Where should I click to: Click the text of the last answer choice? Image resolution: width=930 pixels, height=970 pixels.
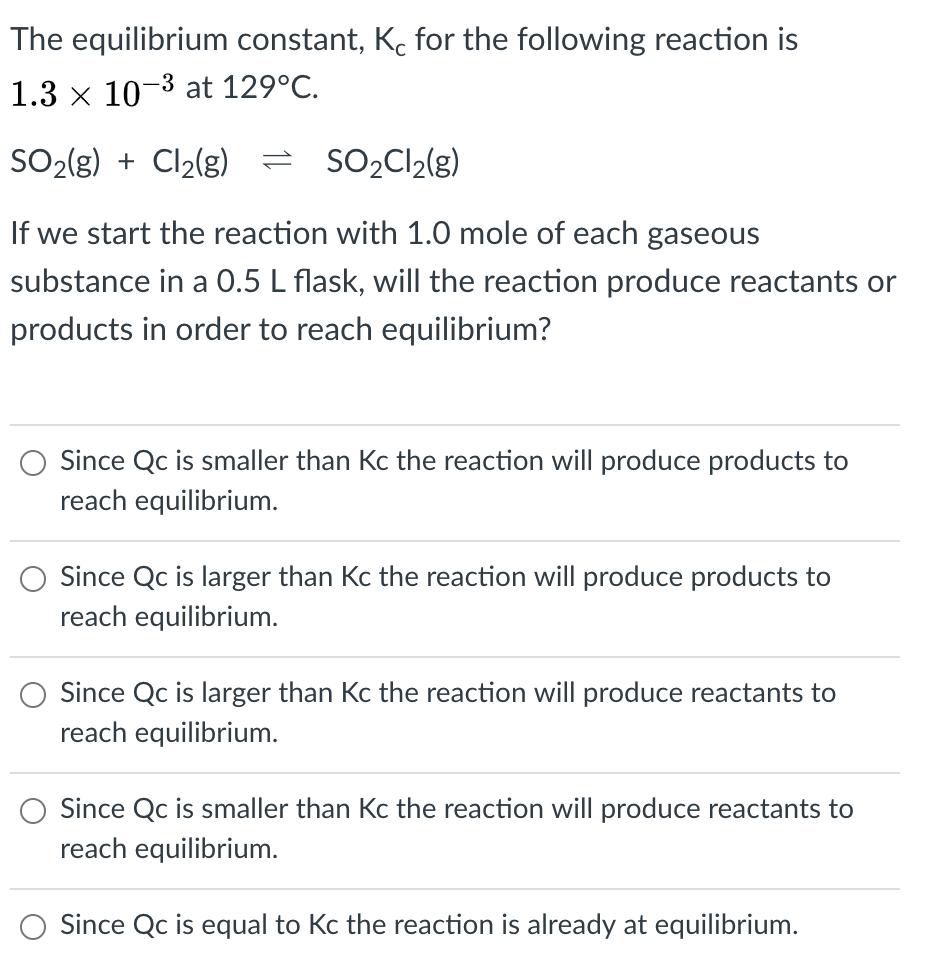click(x=430, y=926)
